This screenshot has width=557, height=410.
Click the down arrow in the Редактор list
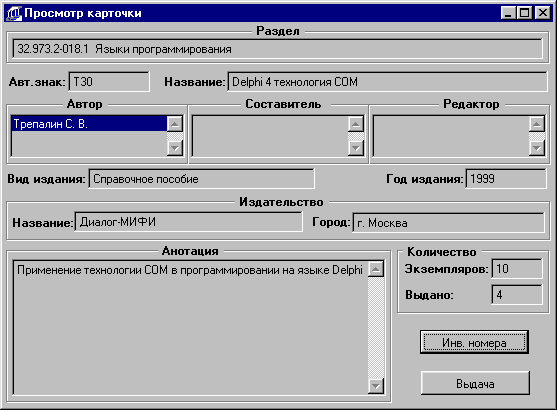[537, 148]
